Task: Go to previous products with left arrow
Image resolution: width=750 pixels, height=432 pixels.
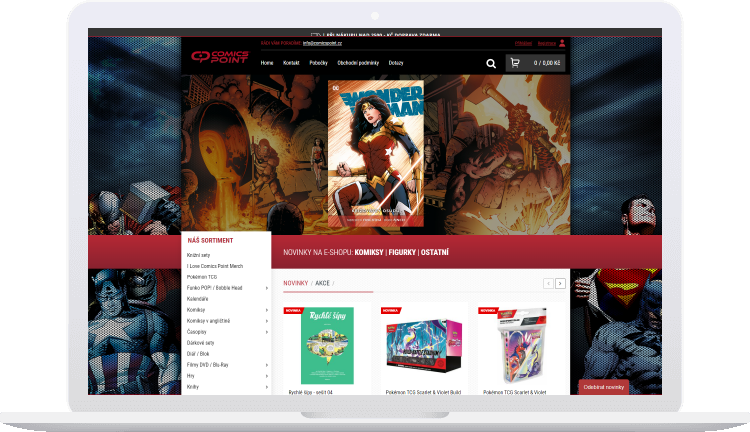Action: tap(548, 284)
